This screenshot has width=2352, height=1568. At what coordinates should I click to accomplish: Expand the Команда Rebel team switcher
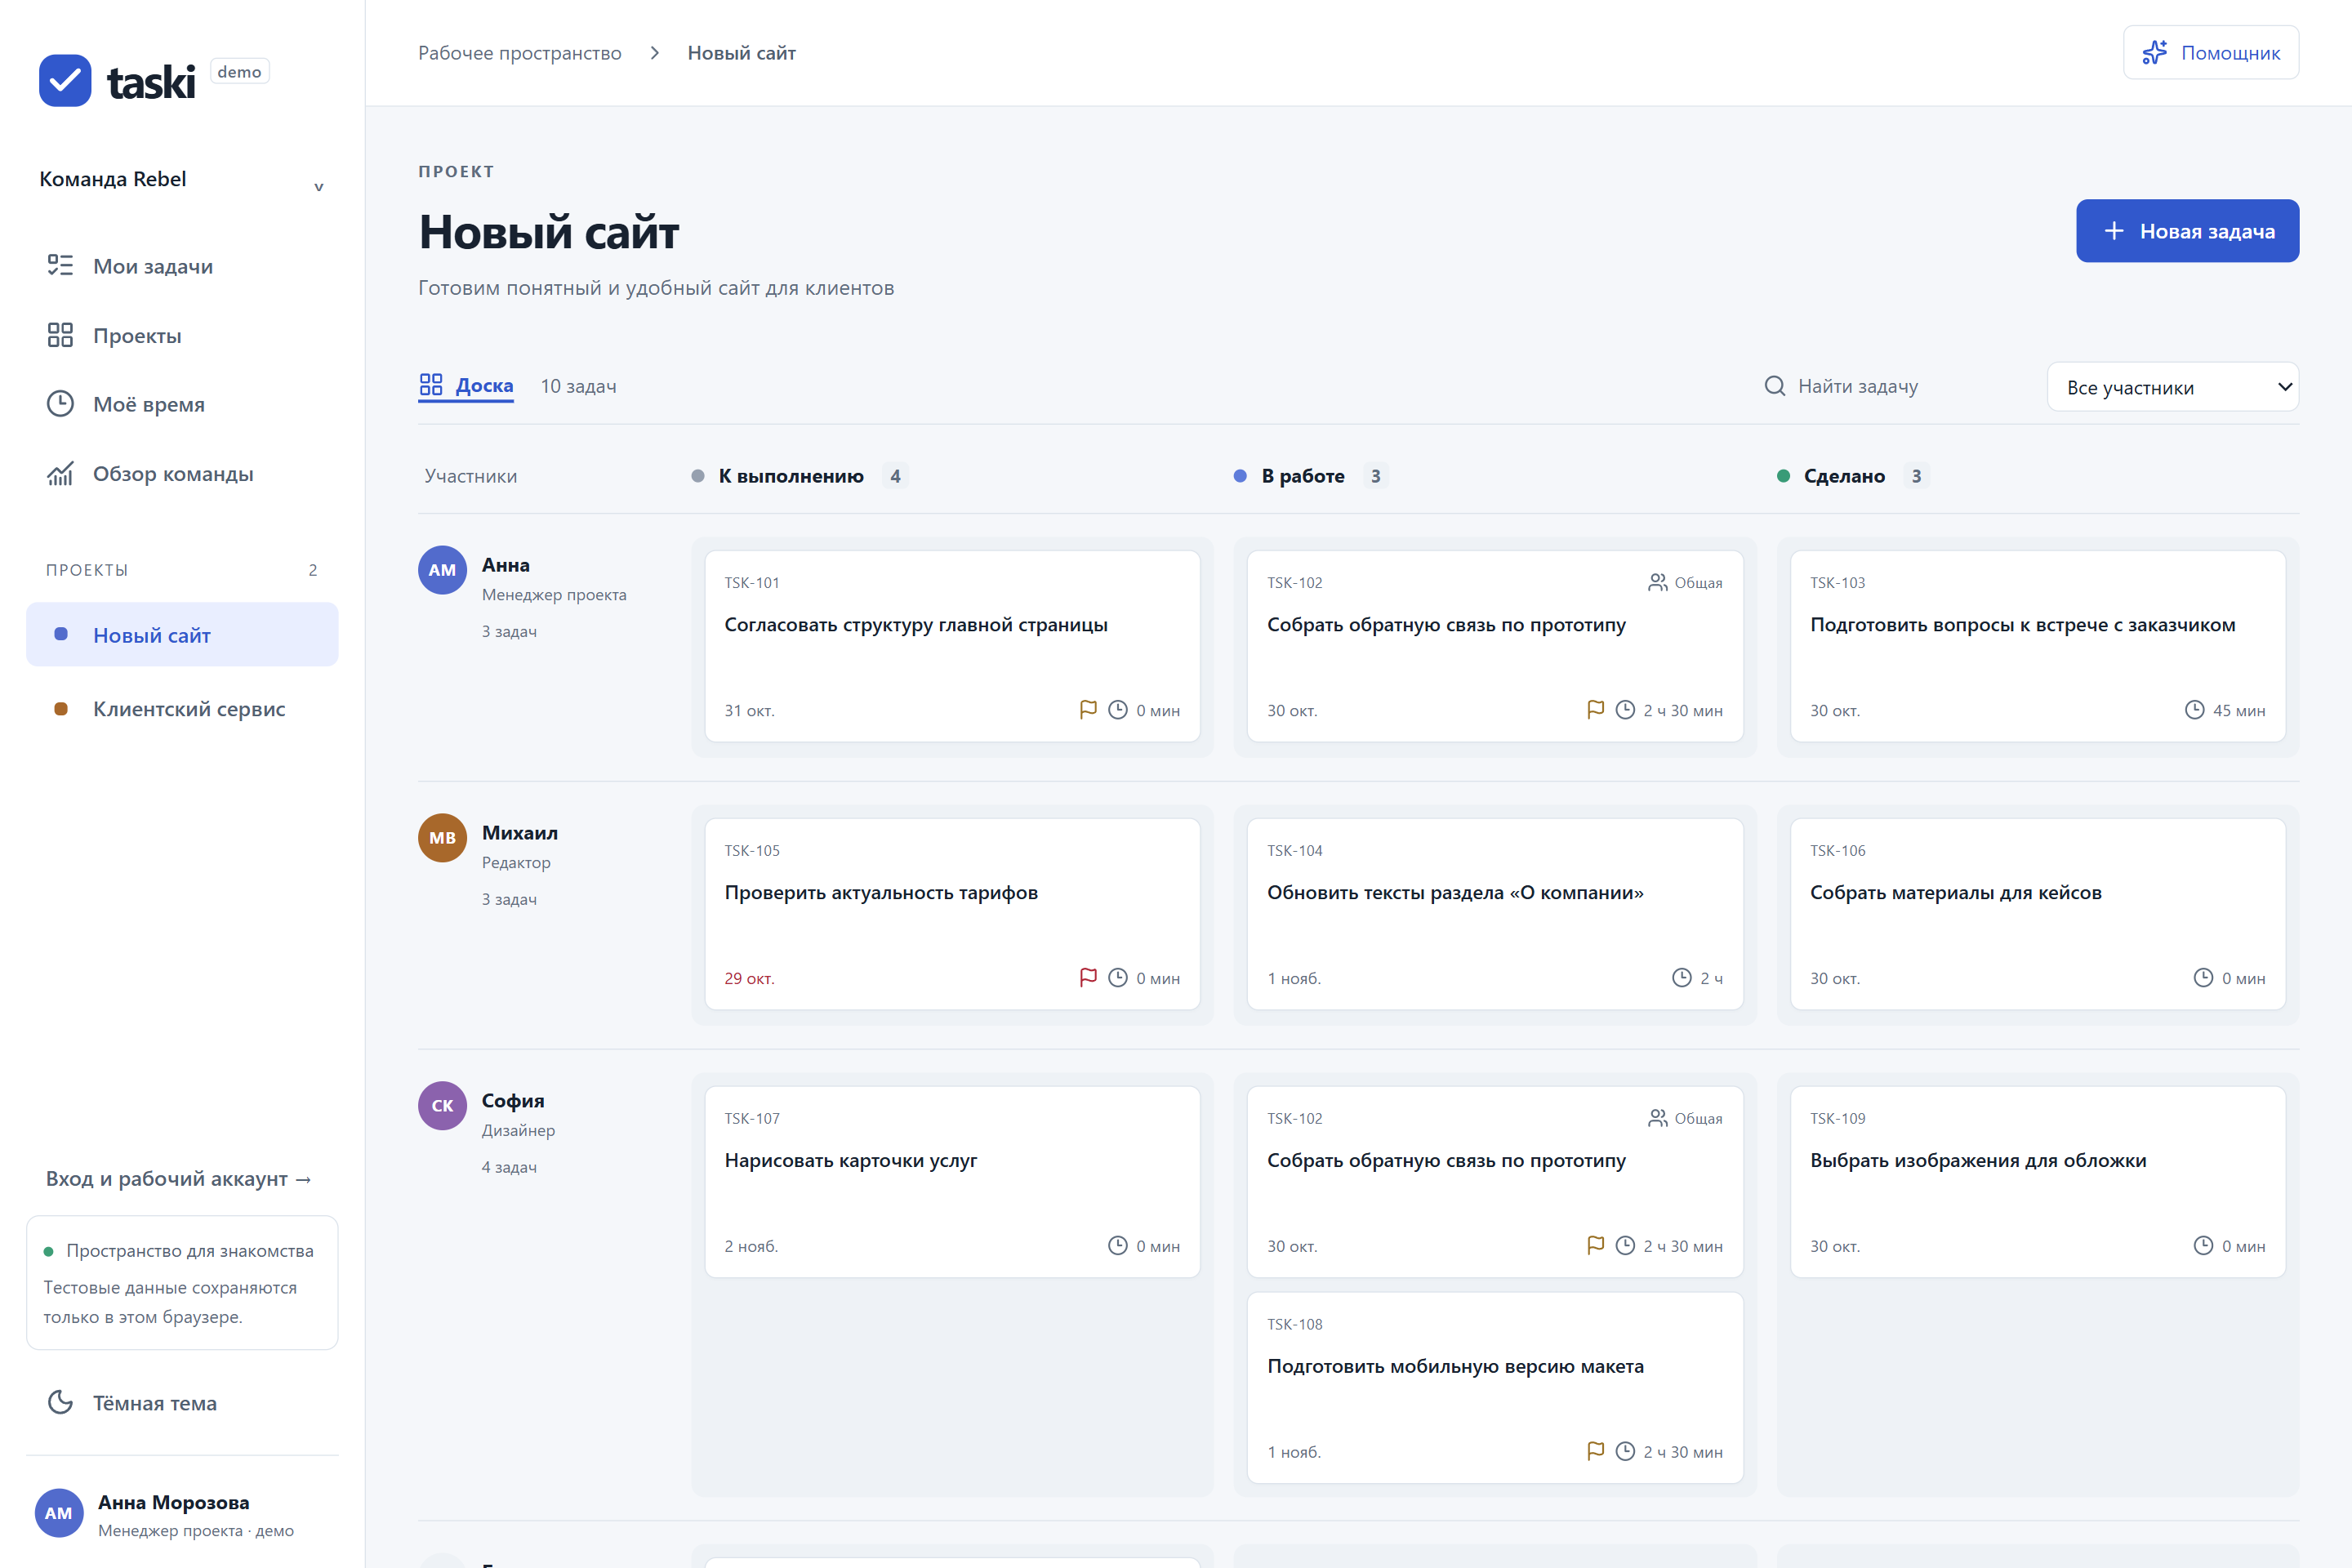[182, 180]
